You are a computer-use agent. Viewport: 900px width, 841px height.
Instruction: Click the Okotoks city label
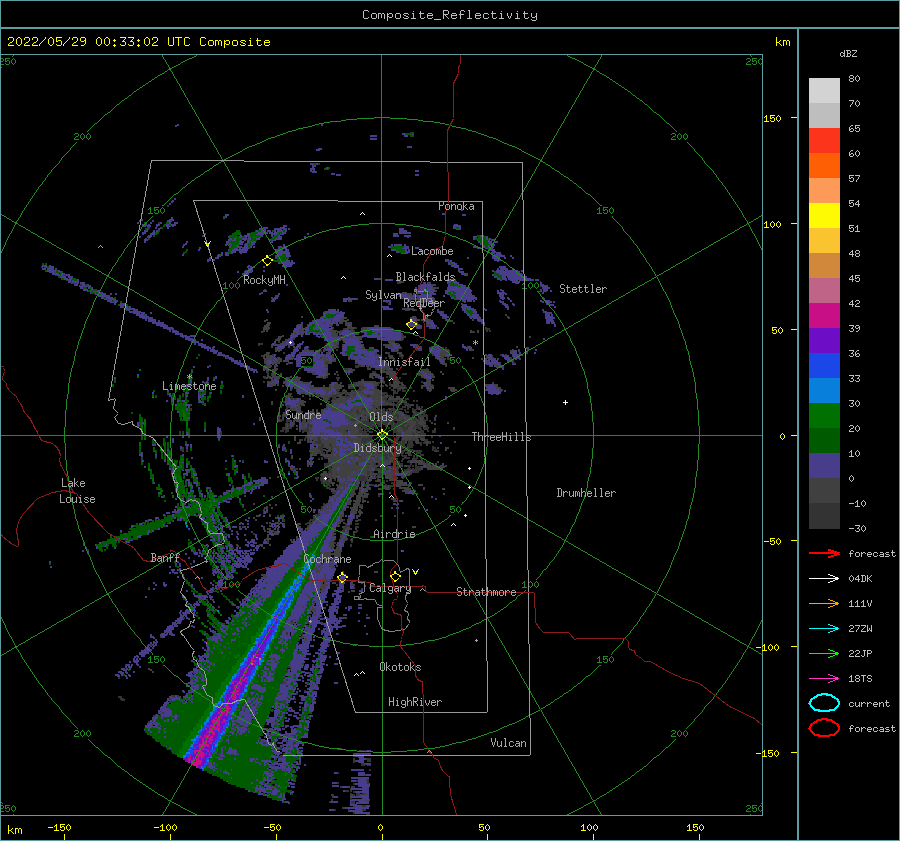pos(400,667)
